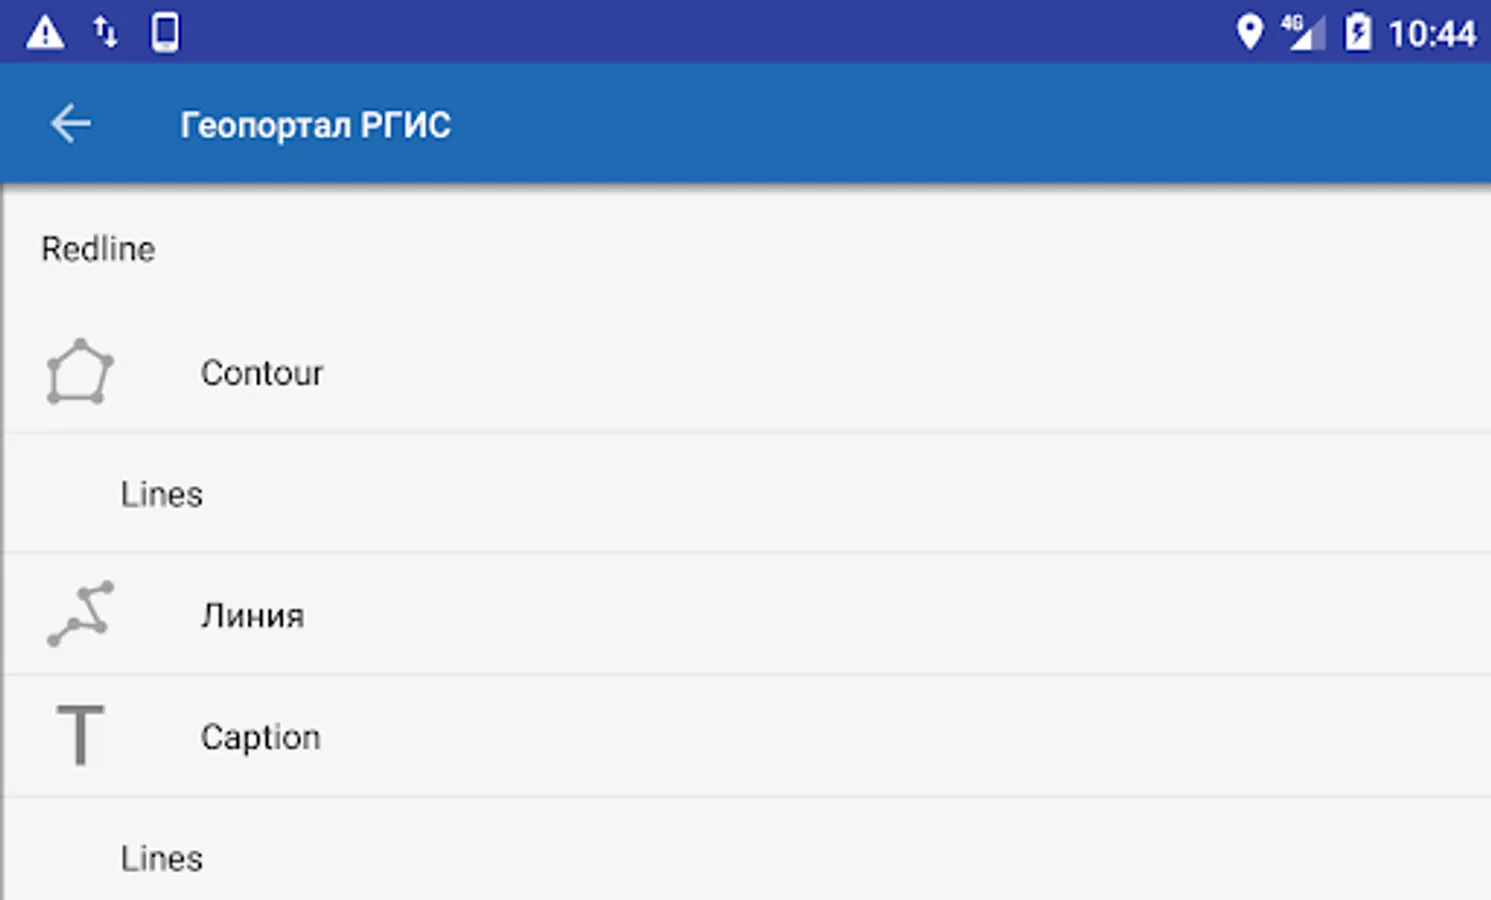Image resolution: width=1491 pixels, height=900 pixels.
Task: Tap the empty area of the blue app bar
Action: point(950,124)
